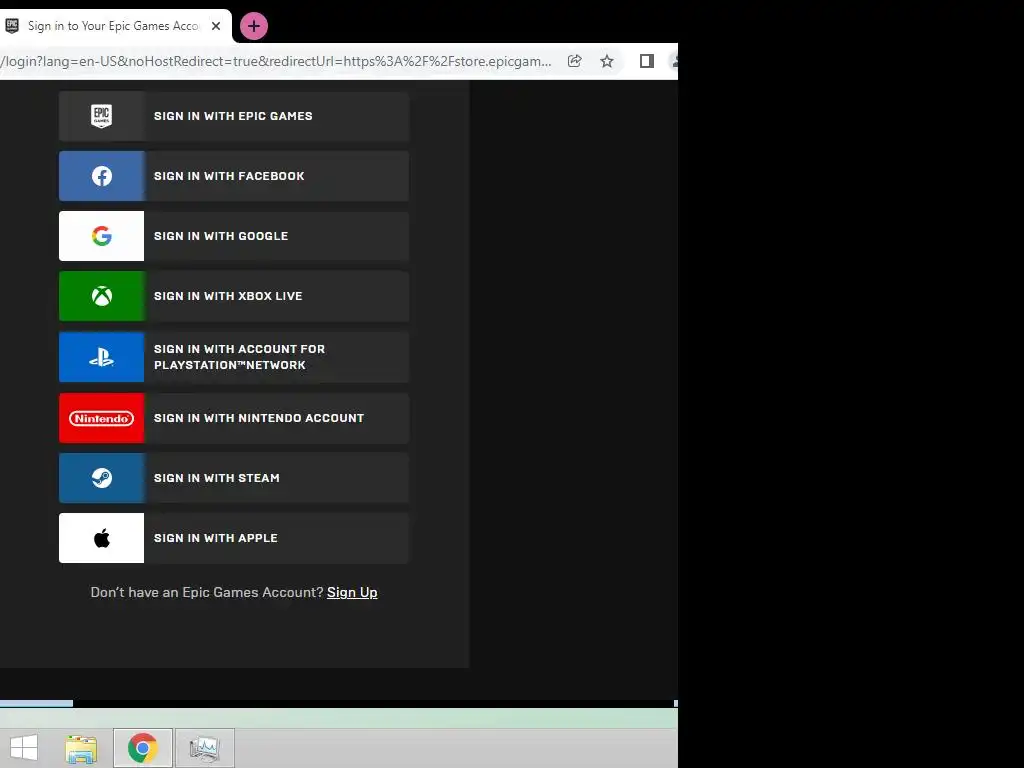Click the Apple logo icon
The width and height of the screenshot is (1024, 768).
(x=101, y=538)
